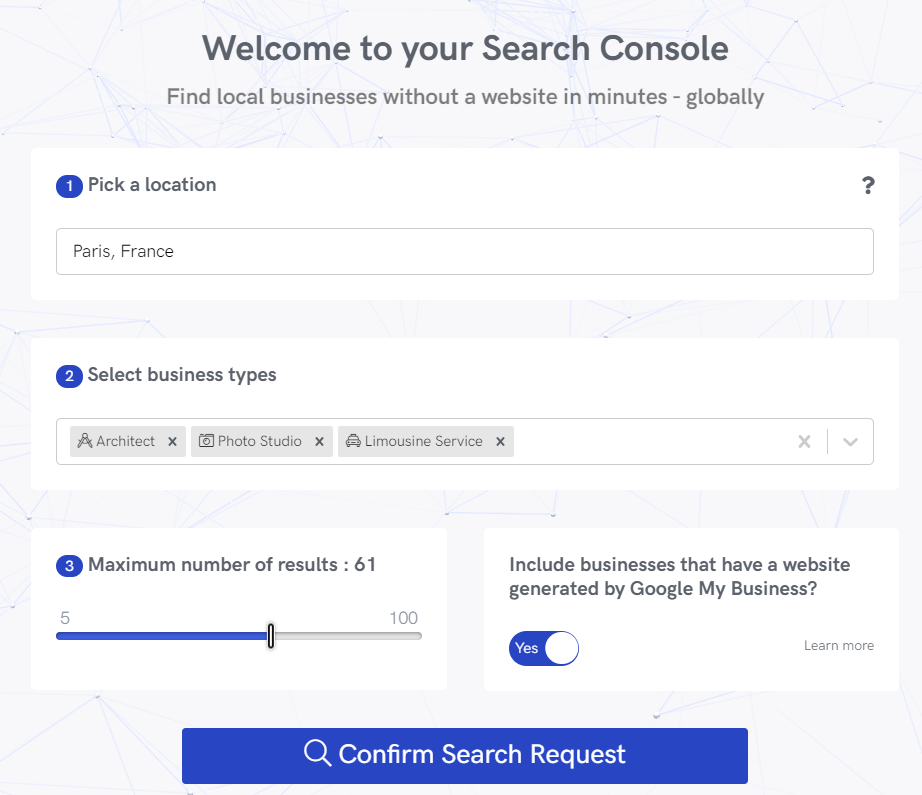The image size is (922, 795).
Task: Click the magnifying glass icon in confirm button
Action: (317, 755)
